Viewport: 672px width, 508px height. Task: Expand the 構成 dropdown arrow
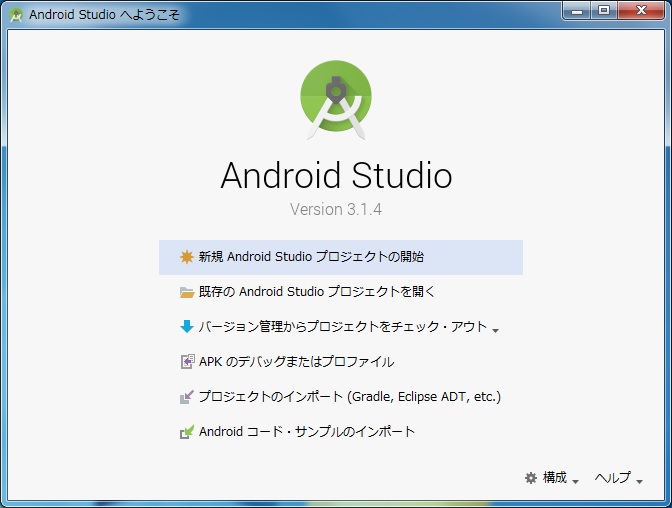coord(575,481)
